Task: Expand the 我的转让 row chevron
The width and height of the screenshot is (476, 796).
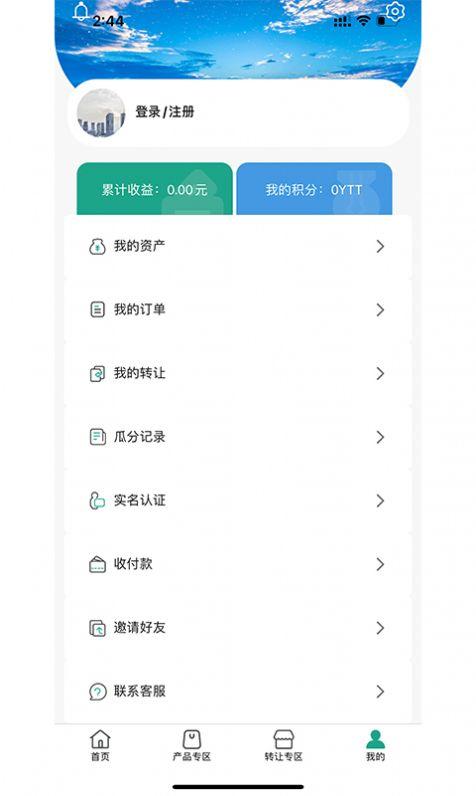Action: click(380, 374)
